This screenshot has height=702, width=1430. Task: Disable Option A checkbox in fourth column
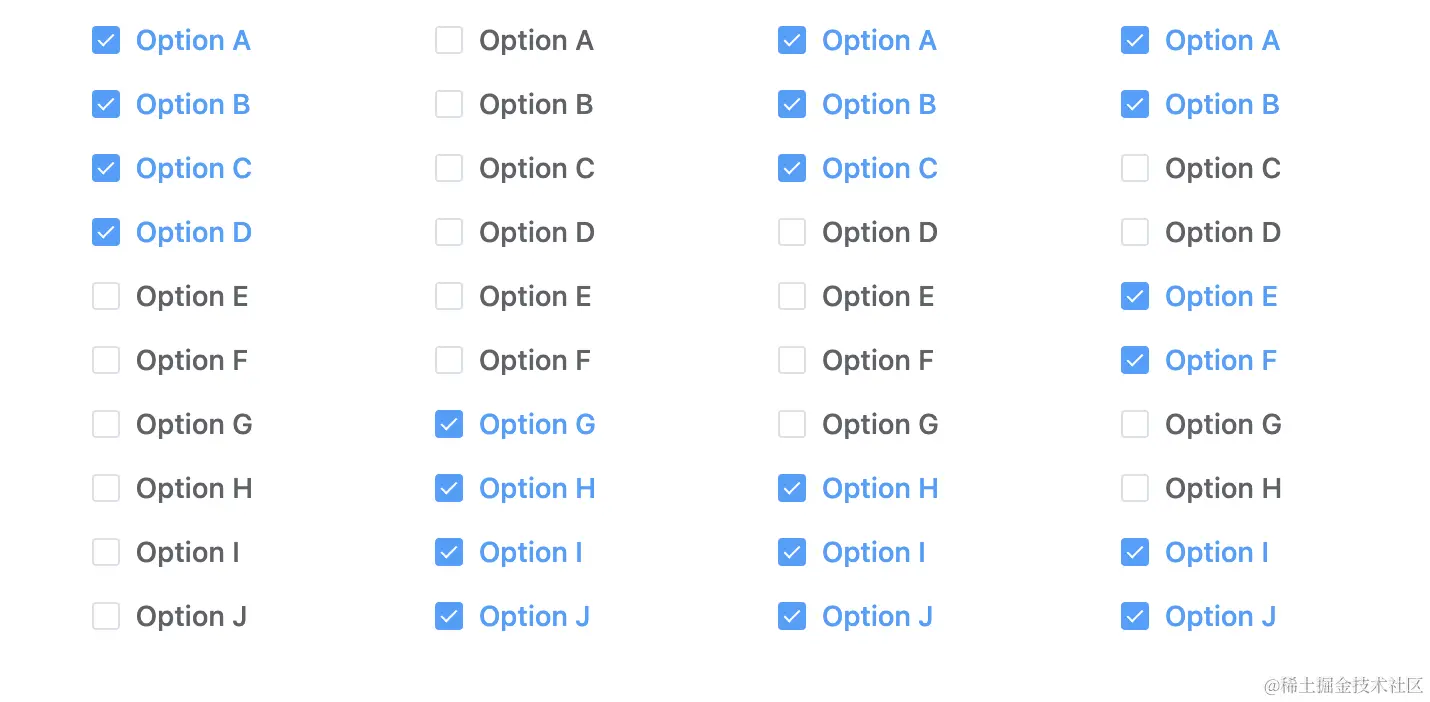click(x=1135, y=41)
